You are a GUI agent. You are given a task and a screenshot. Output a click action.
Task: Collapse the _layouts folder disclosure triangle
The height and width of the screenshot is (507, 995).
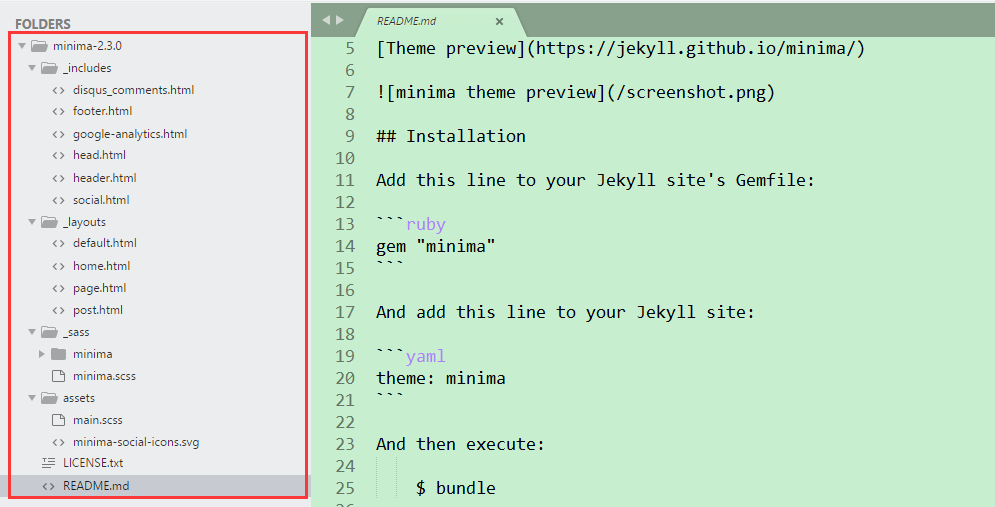point(32,222)
